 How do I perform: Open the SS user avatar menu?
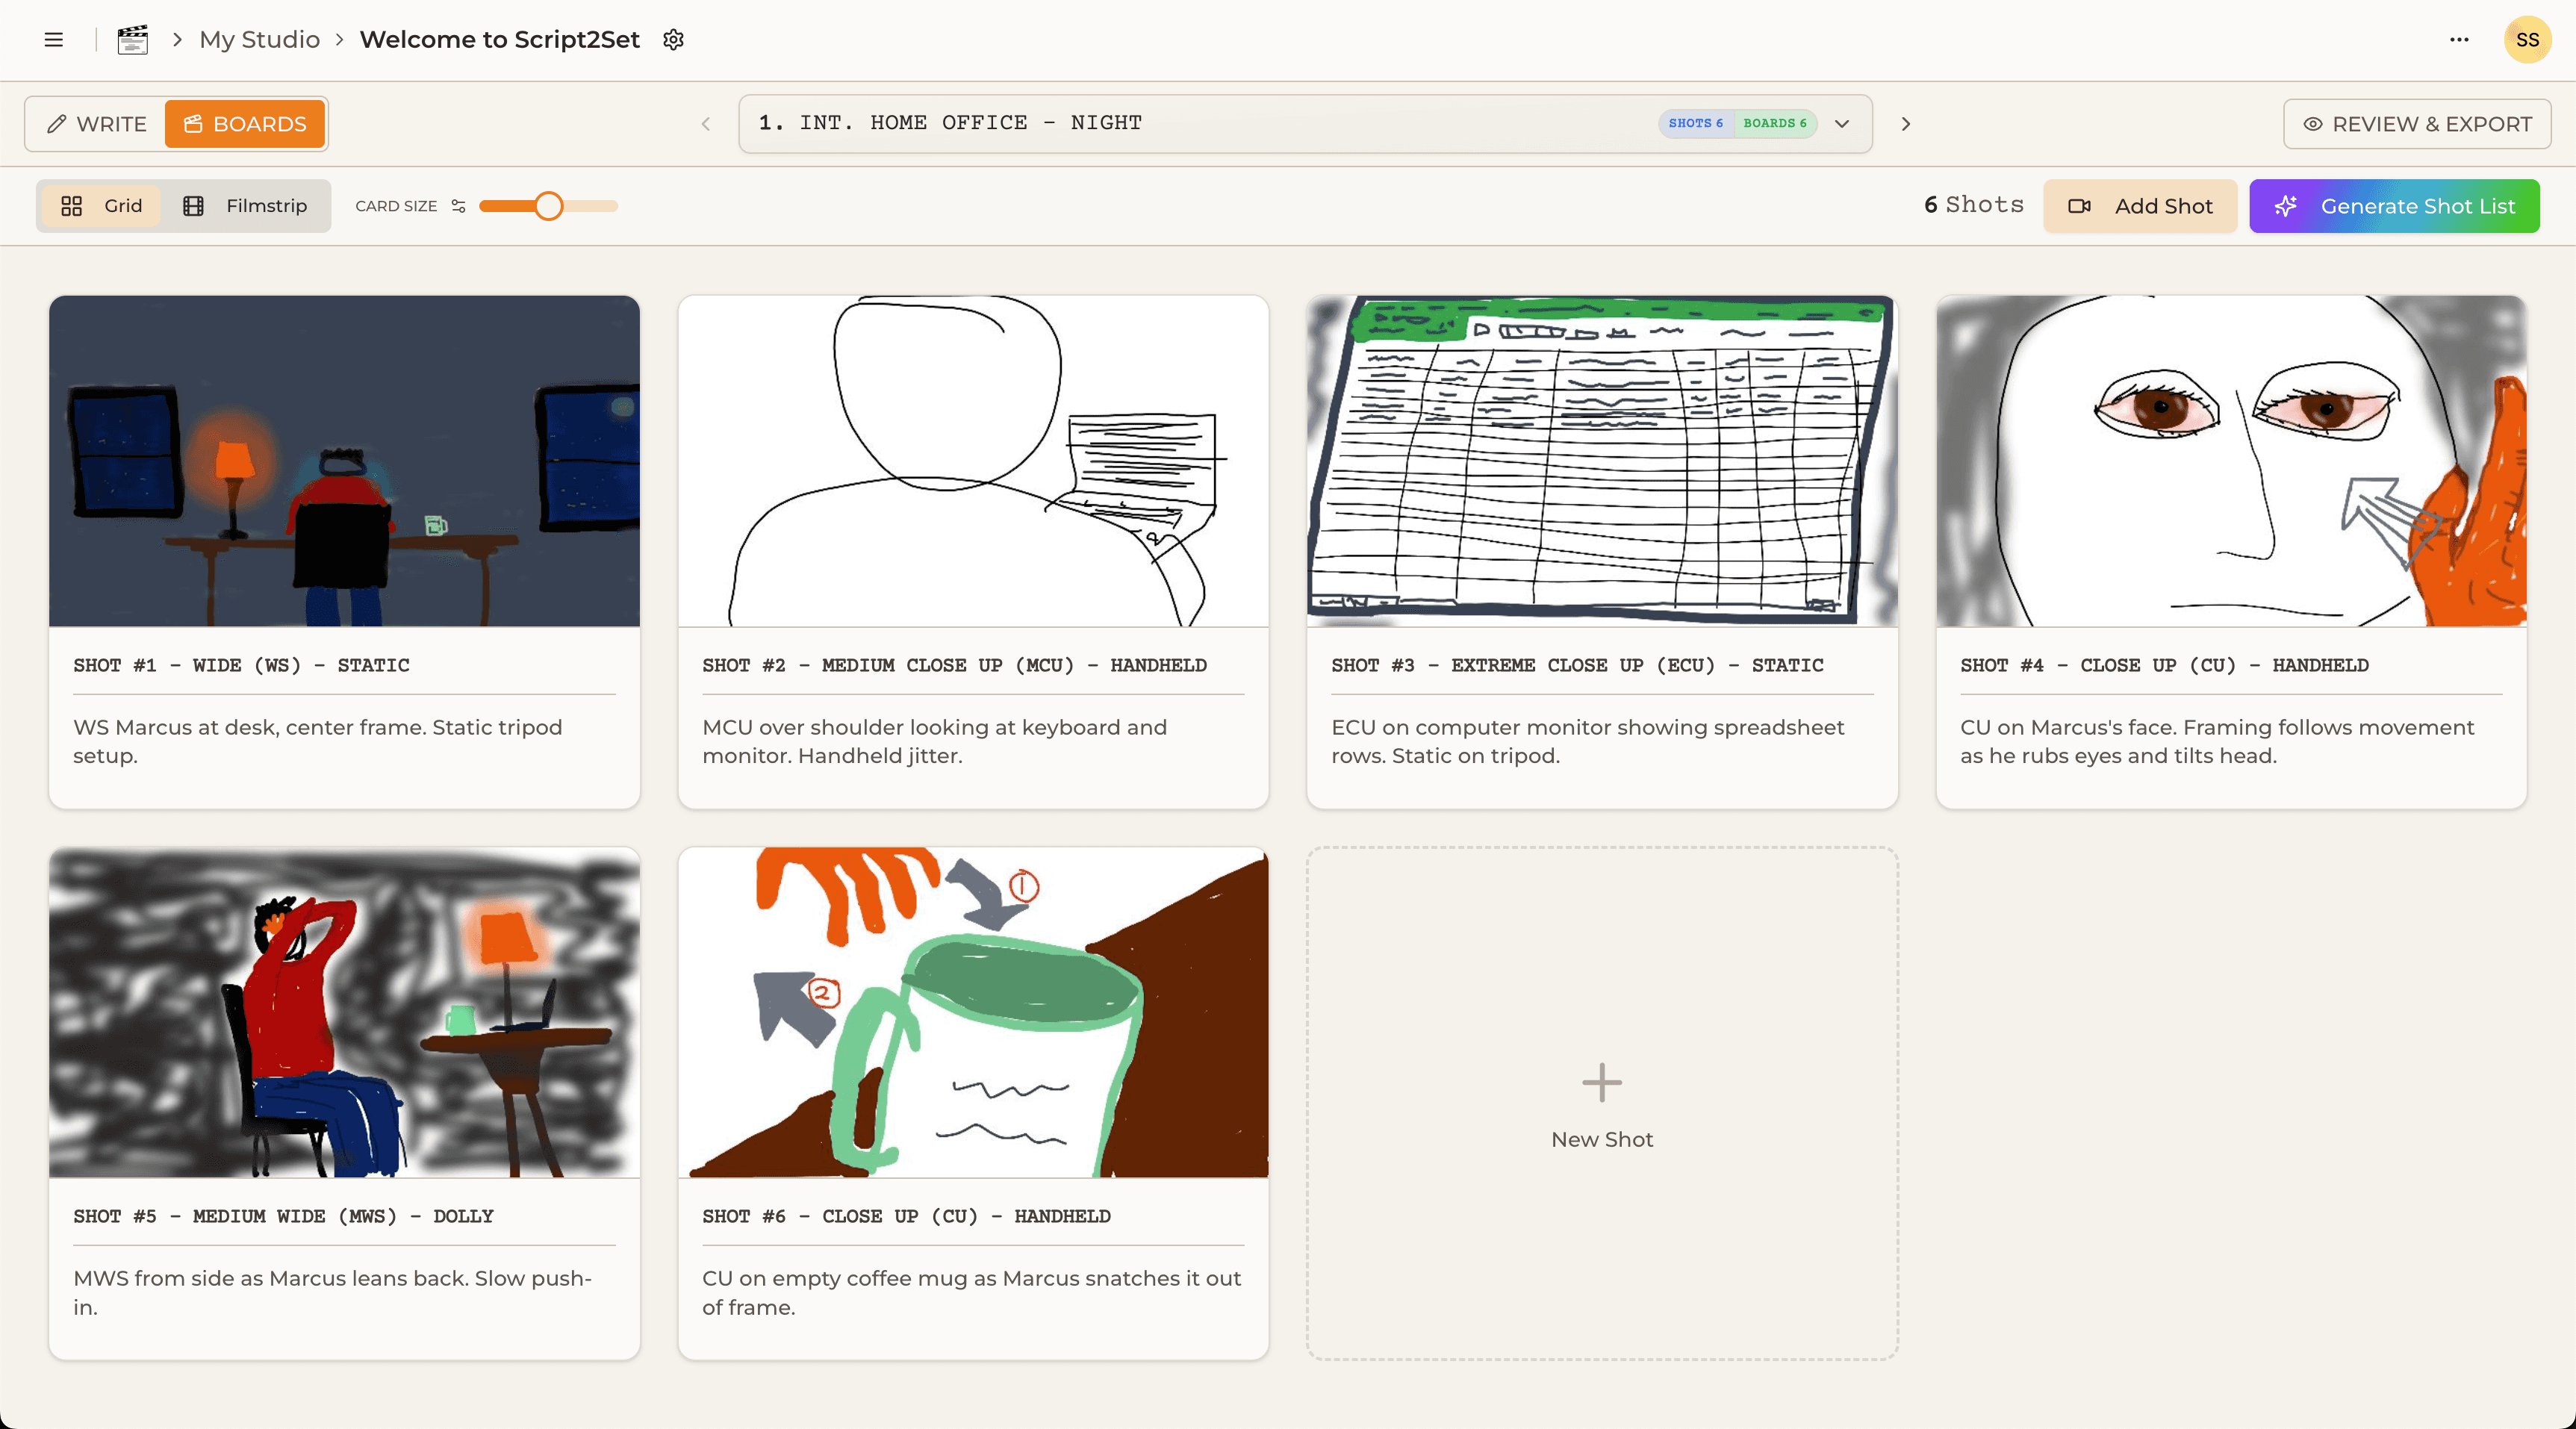click(x=2527, y=39)
